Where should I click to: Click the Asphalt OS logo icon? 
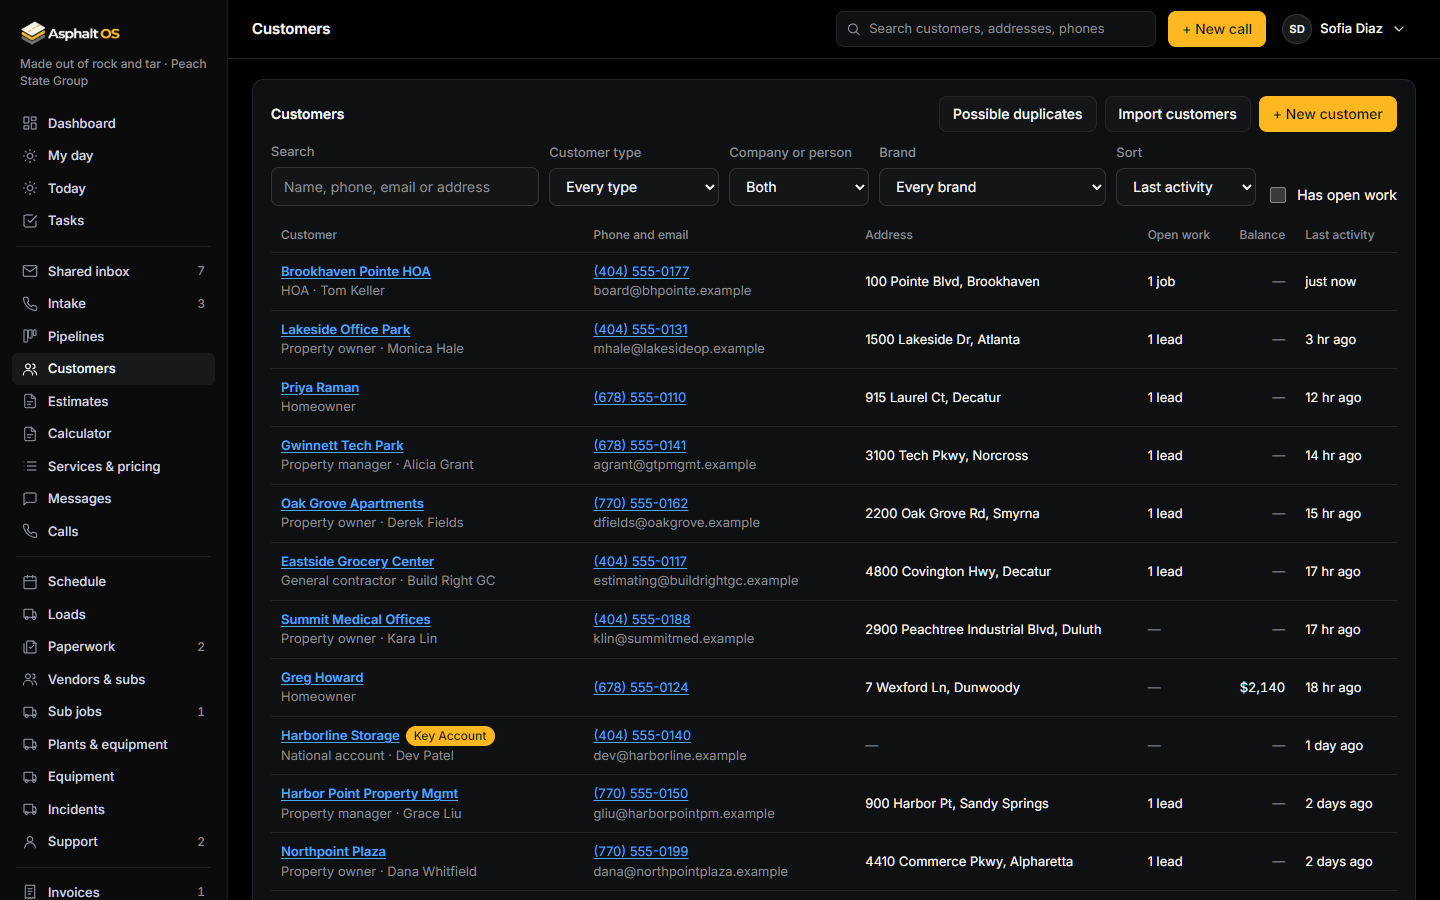point(33,33)
